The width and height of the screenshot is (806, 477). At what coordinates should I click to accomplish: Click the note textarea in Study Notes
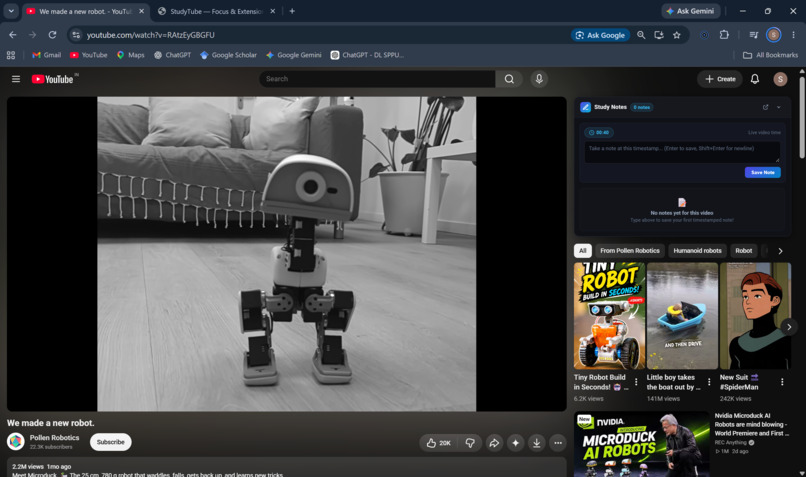pyautogui.click(x=682, y=152)
